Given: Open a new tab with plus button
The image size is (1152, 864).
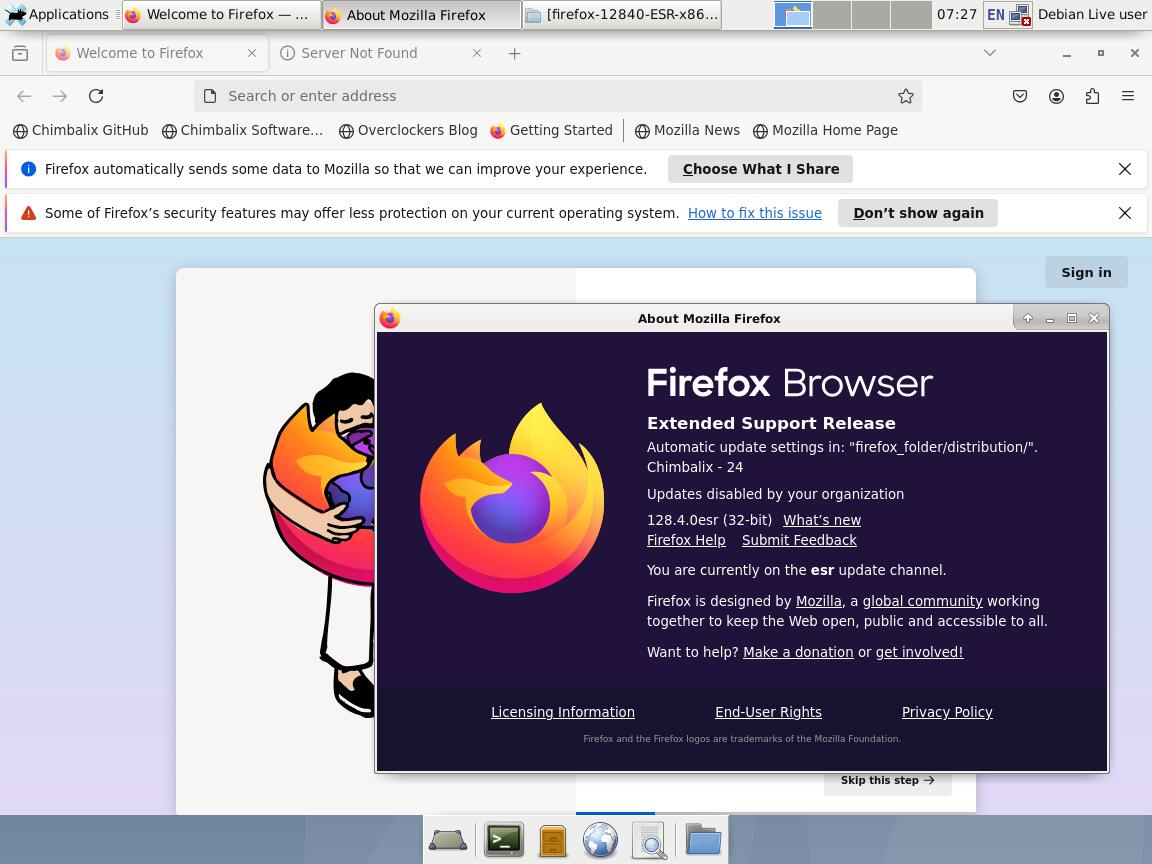Looking at the screenshot, I should coord(514,53).
